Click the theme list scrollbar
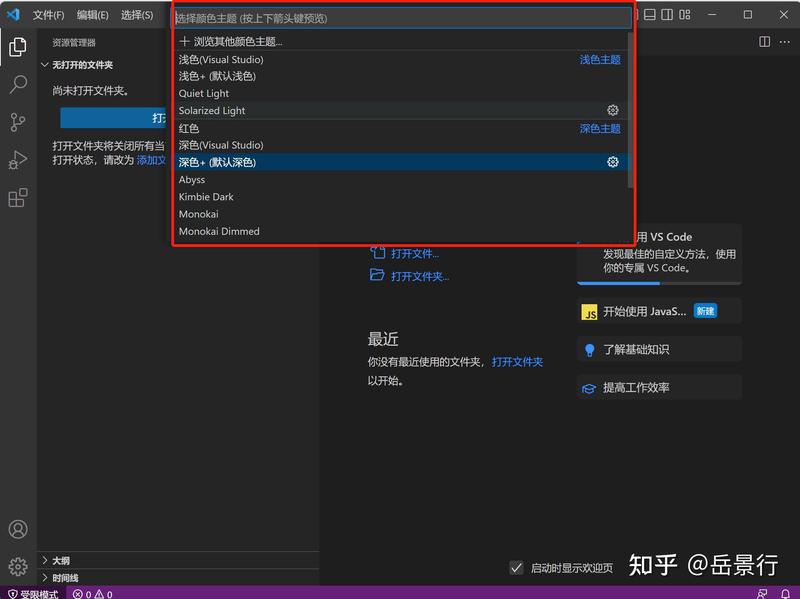800x599 pixels. tap(631, 110)
